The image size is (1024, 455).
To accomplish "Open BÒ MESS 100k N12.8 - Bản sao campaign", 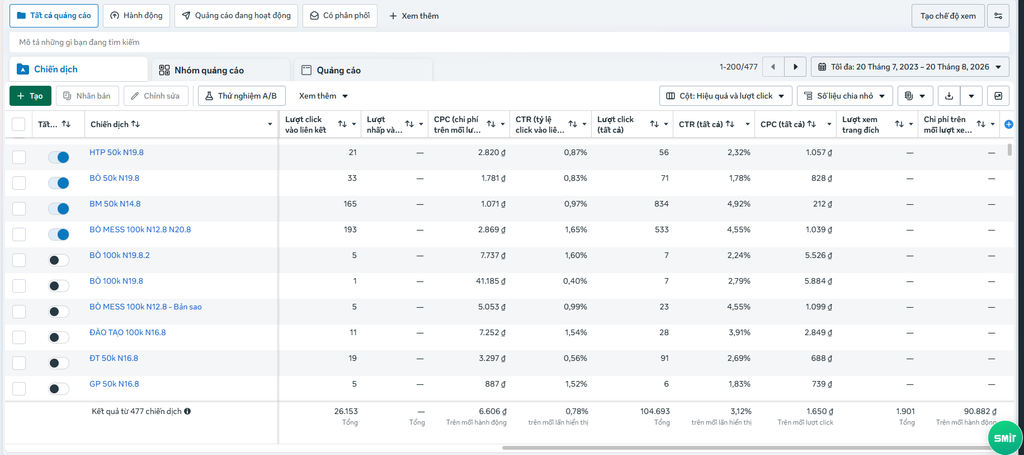I will coord(145,307).
